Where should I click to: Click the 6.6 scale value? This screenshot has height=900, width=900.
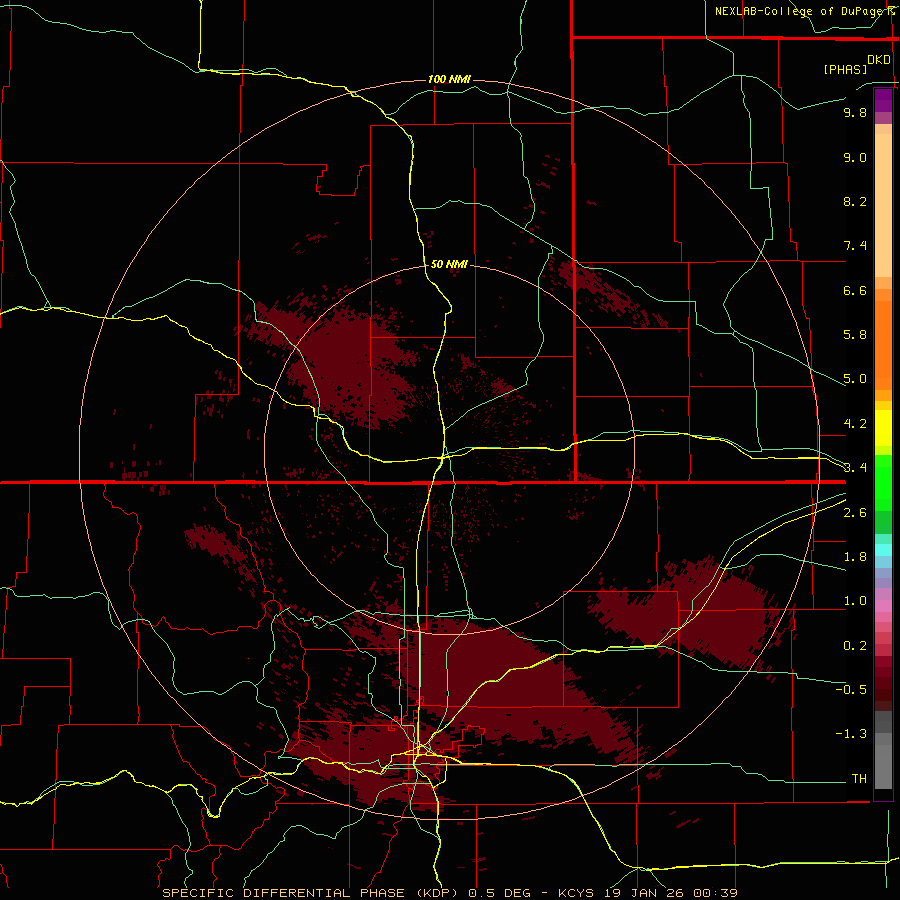coord(855,290)
